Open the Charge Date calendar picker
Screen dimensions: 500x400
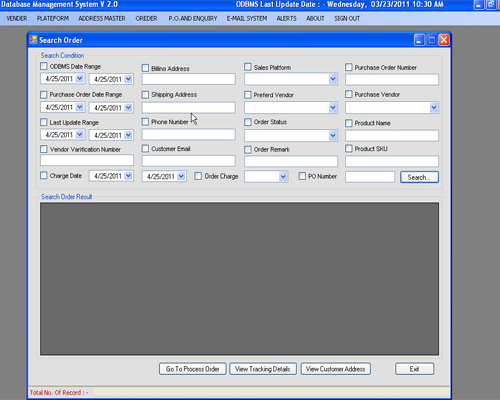tap(128, 176)
